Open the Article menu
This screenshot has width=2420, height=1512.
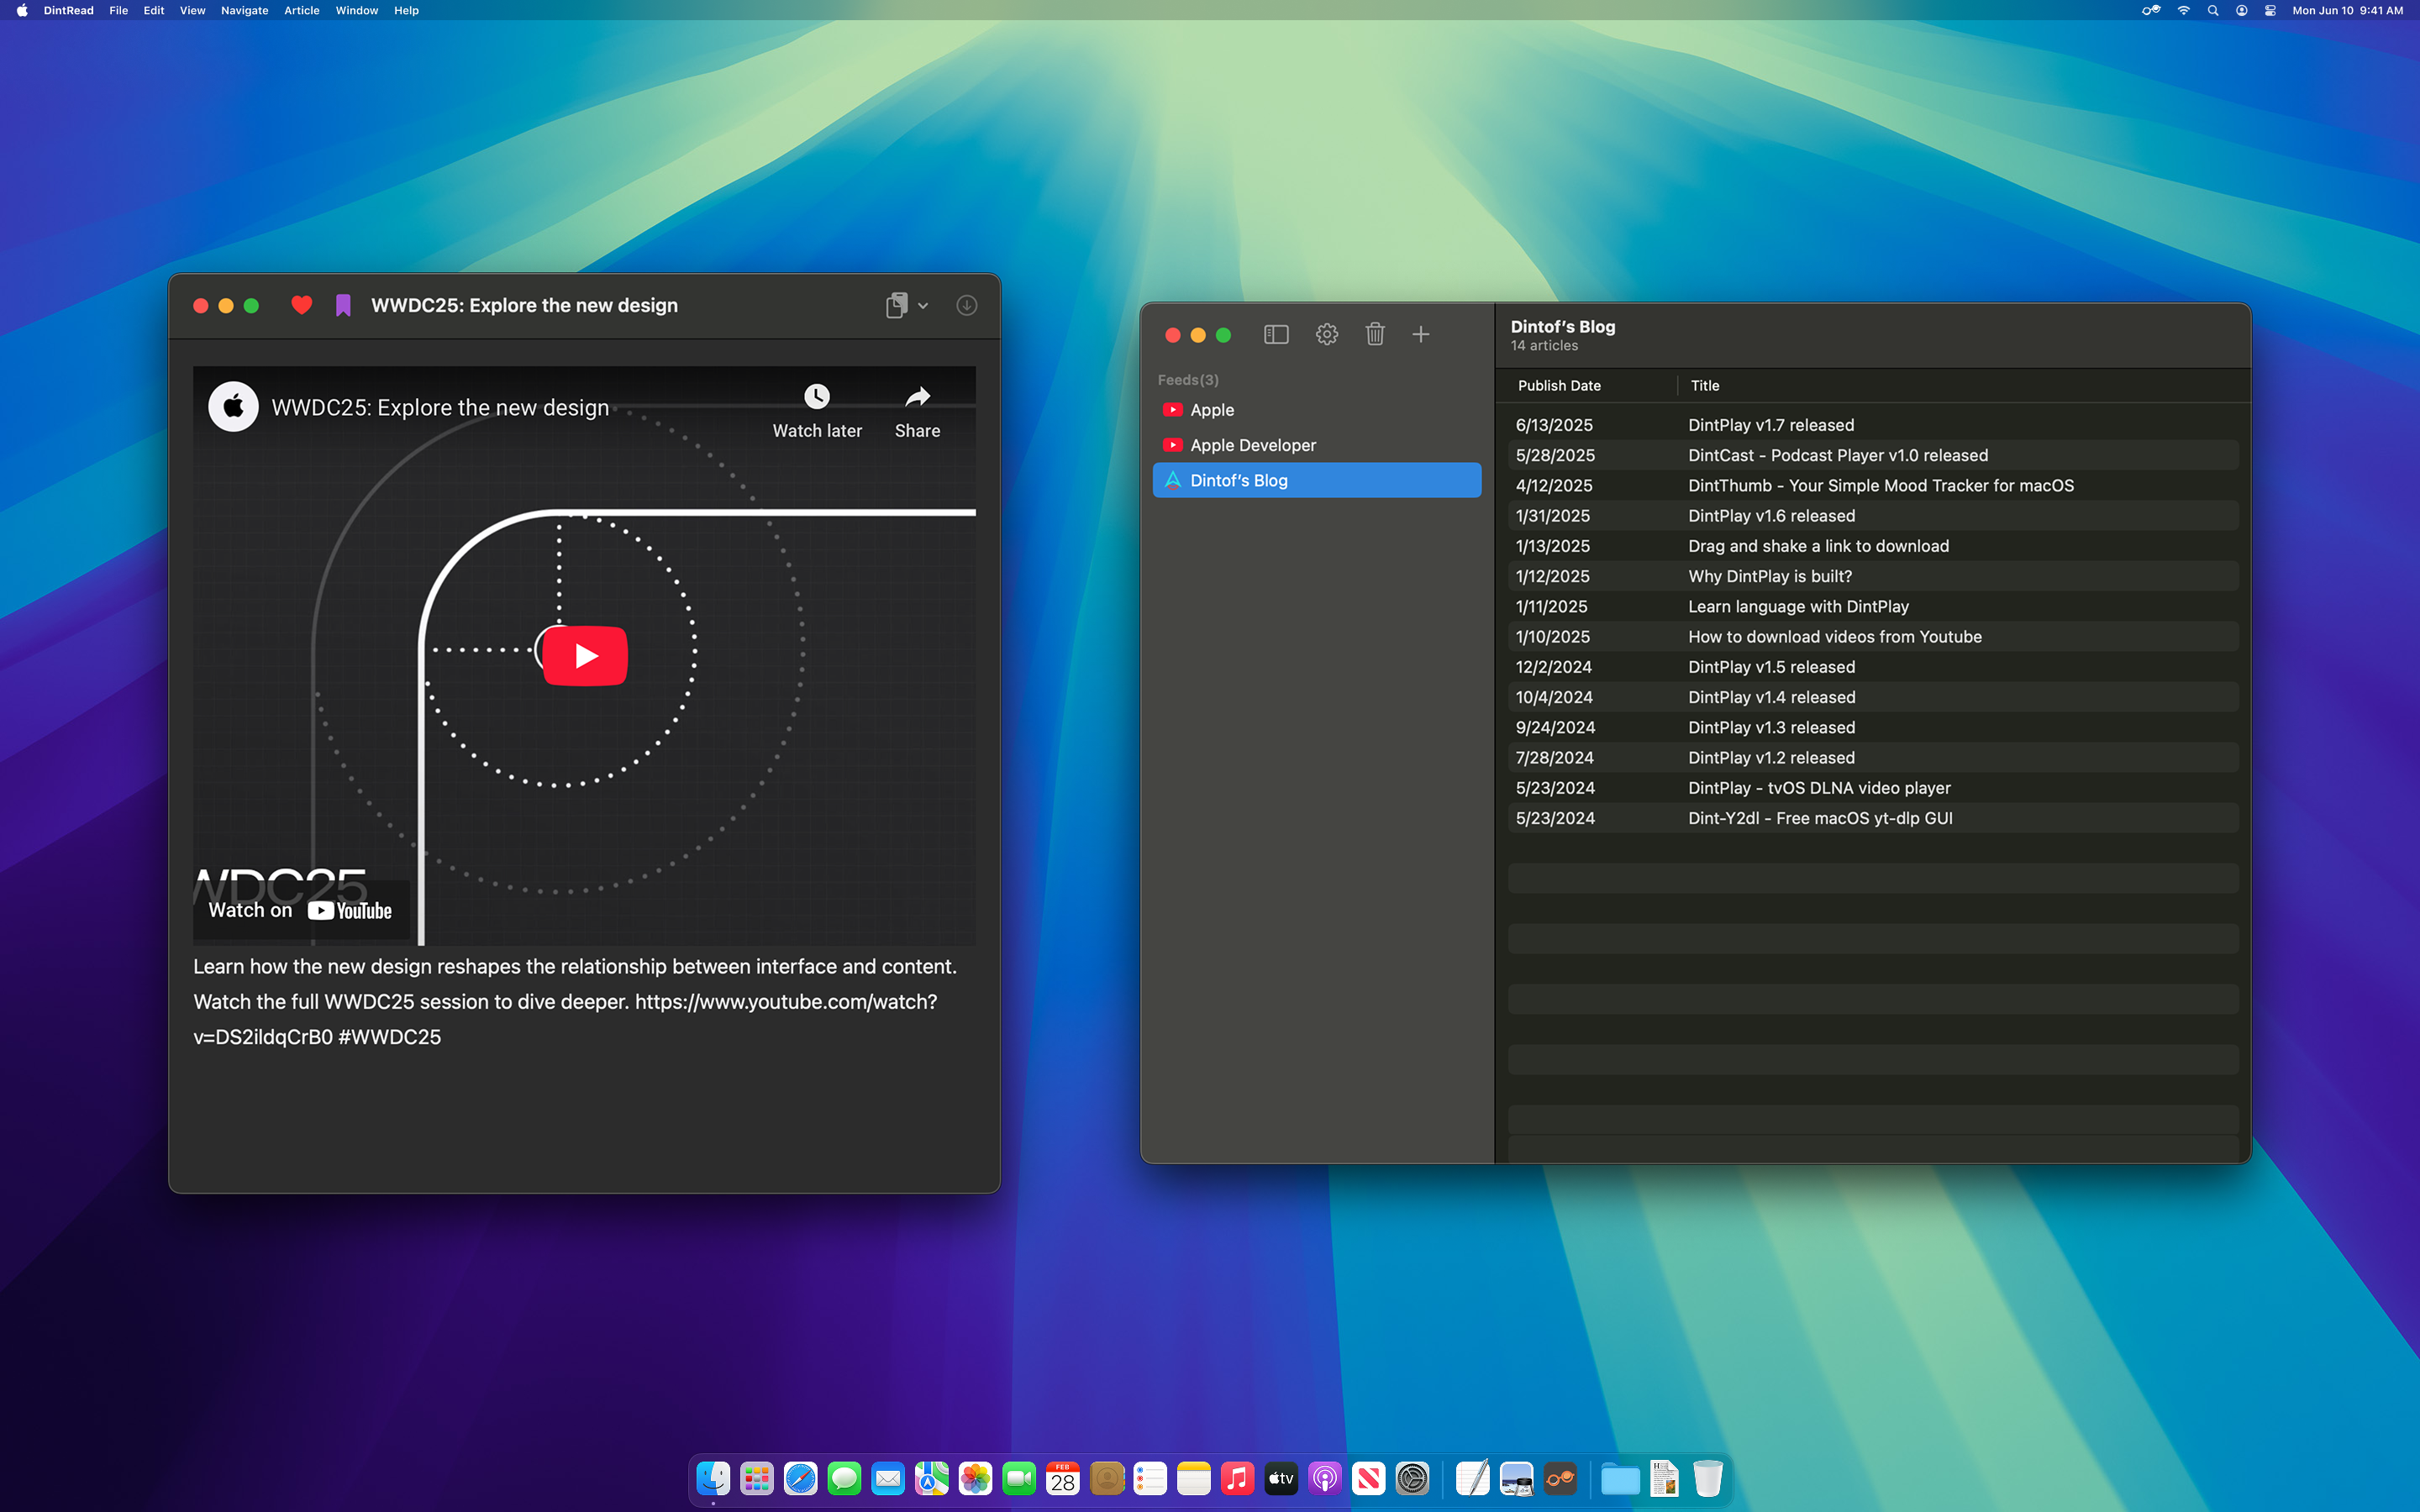click(301, 10)
